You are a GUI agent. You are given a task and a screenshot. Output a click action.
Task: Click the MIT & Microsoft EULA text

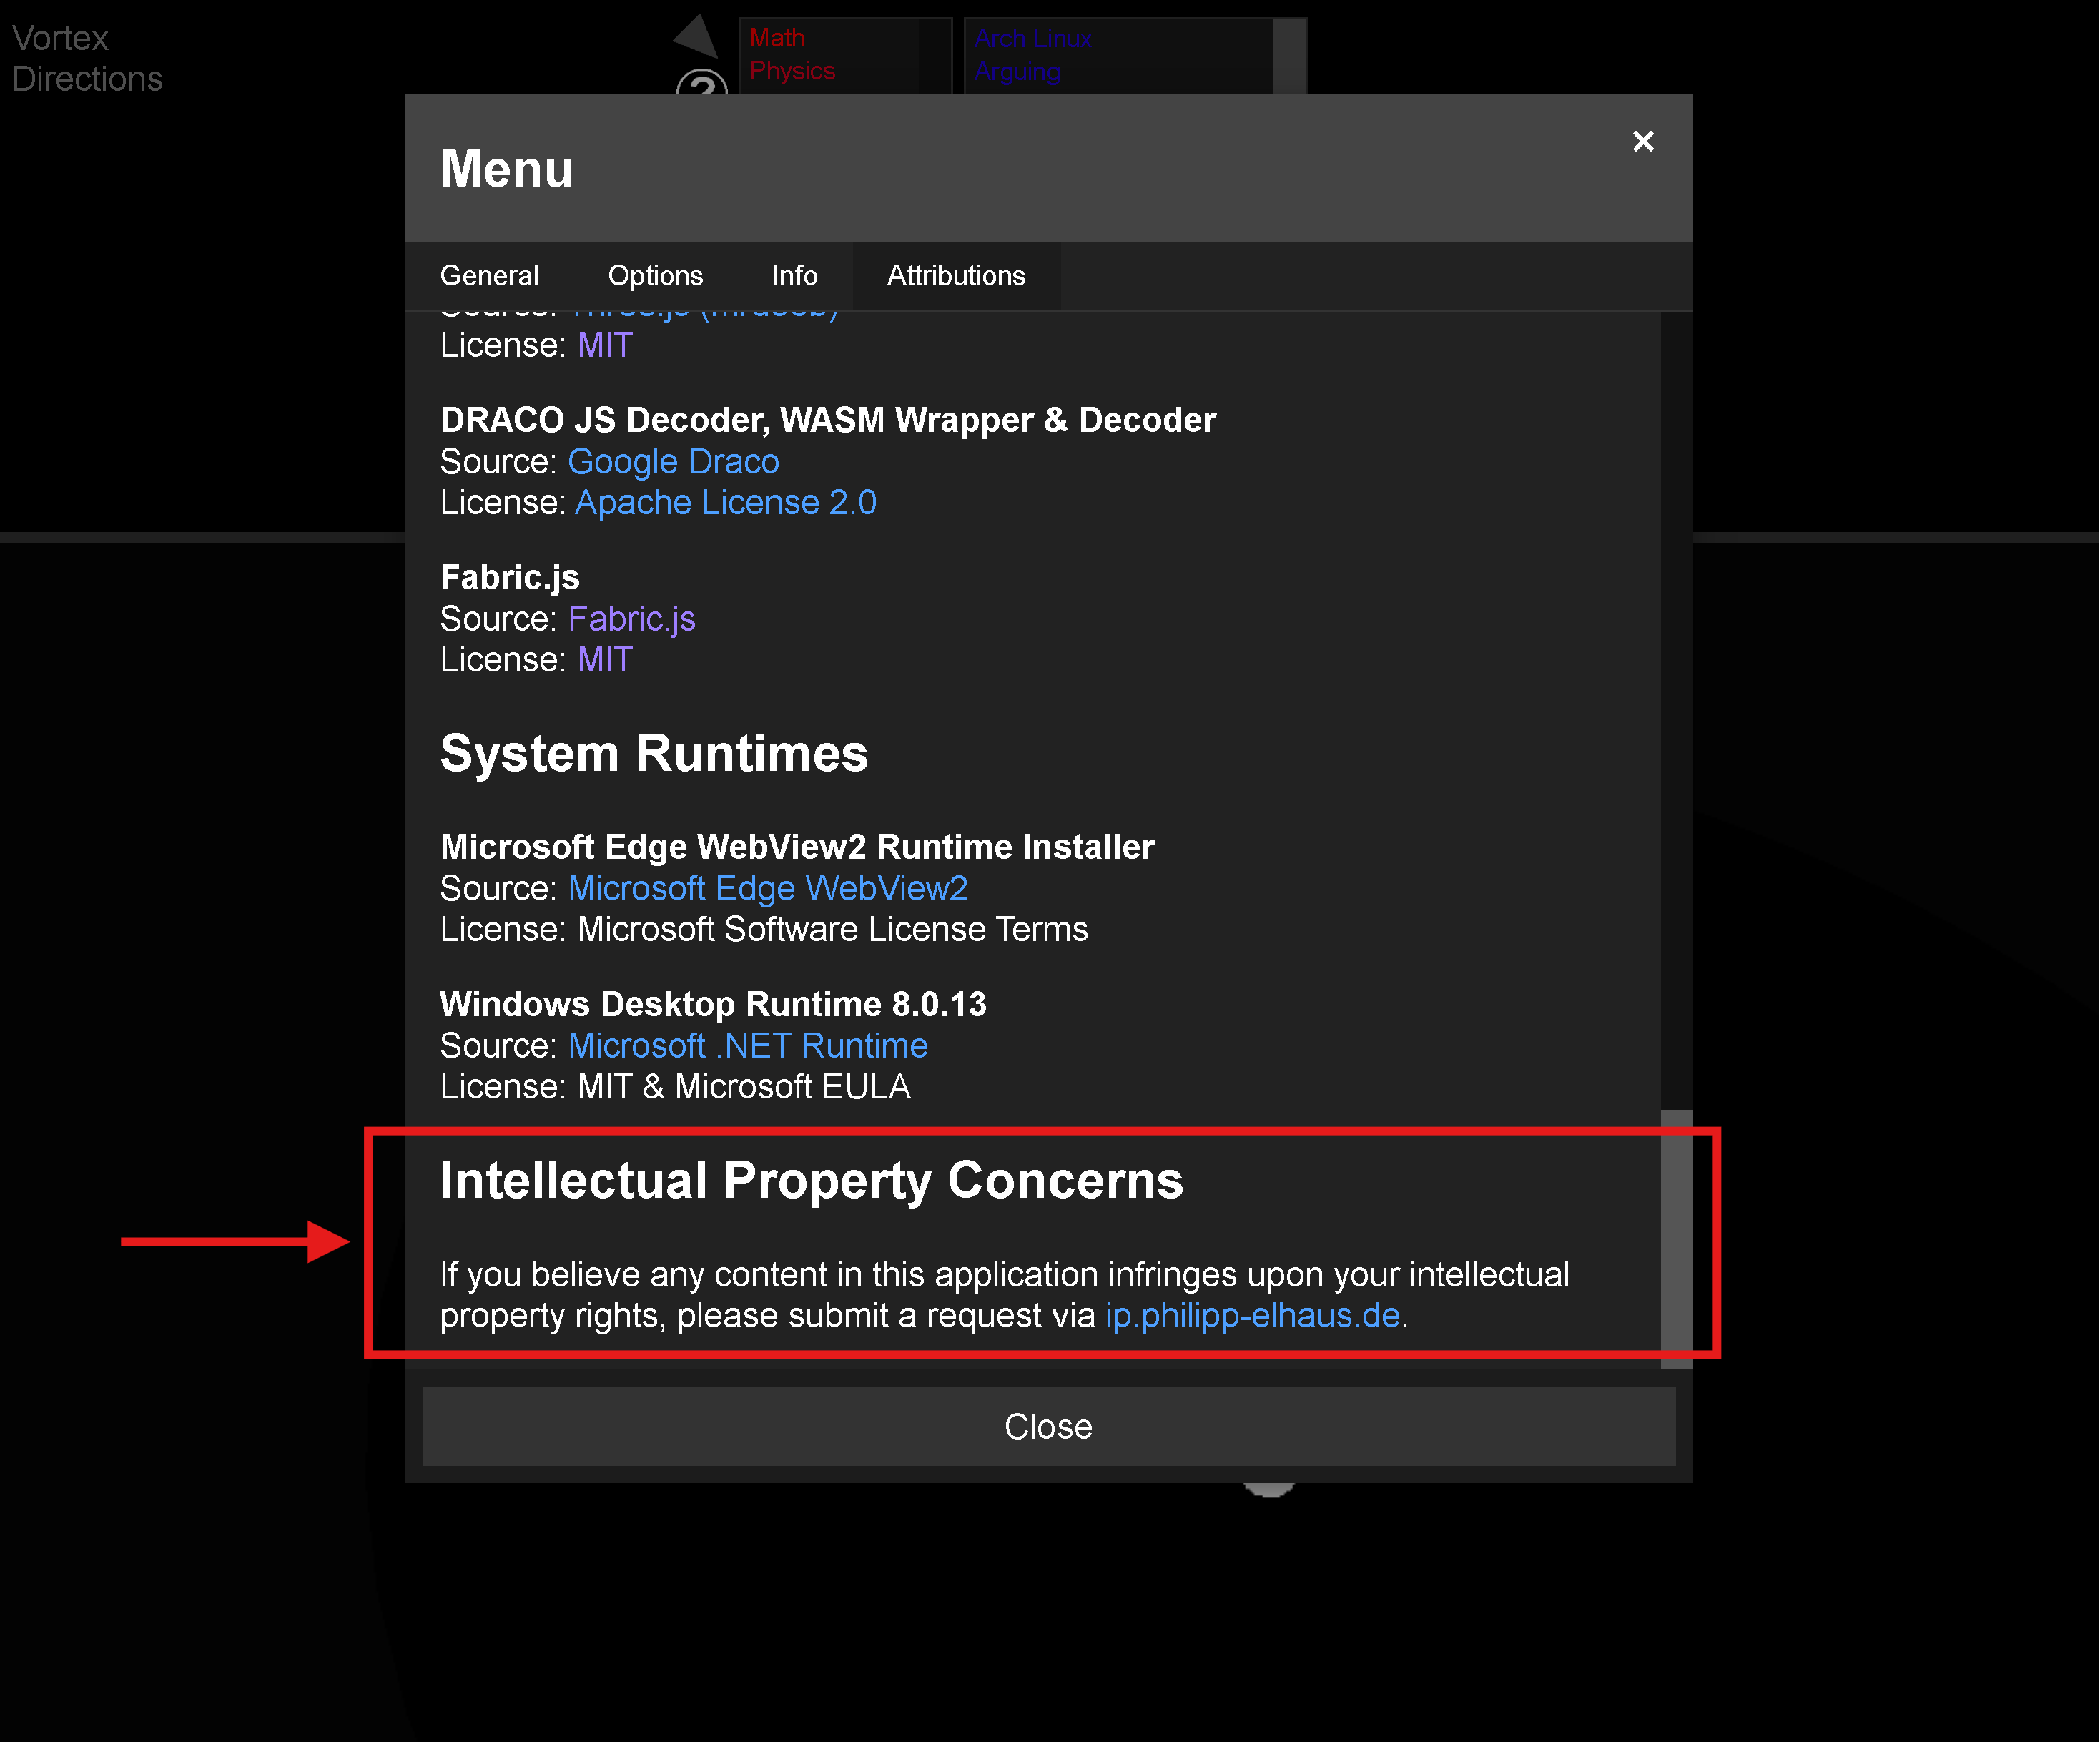tap(744, 1086)
